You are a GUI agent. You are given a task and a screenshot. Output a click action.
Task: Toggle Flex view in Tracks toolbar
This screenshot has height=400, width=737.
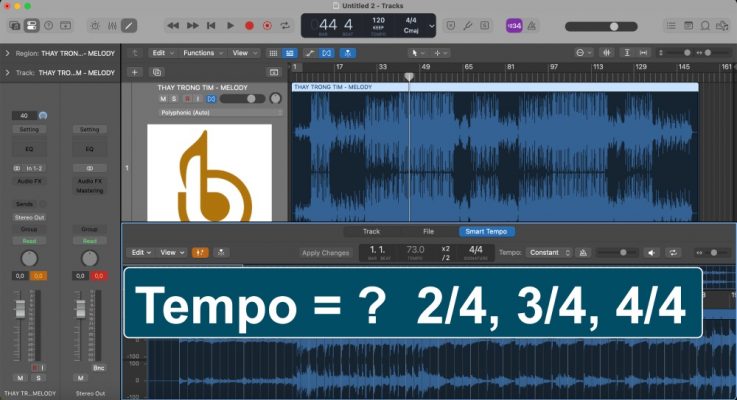pos(327,53)
